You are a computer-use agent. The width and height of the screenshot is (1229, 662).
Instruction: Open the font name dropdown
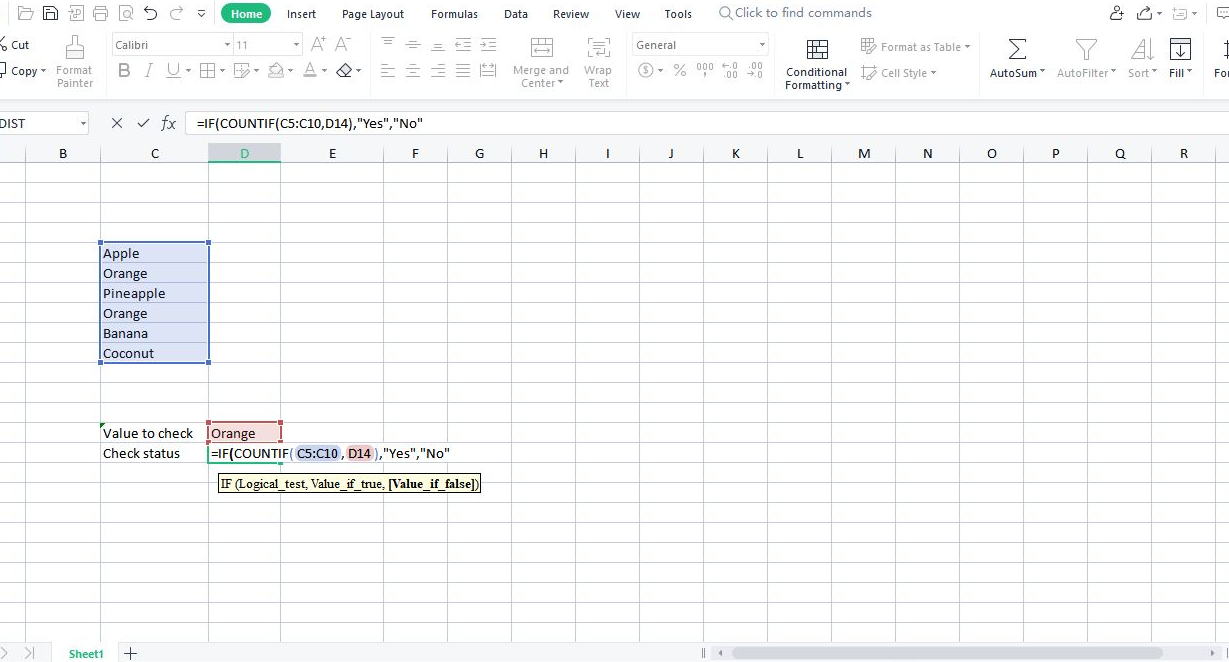pyautogui.click(x=228, y=44)
